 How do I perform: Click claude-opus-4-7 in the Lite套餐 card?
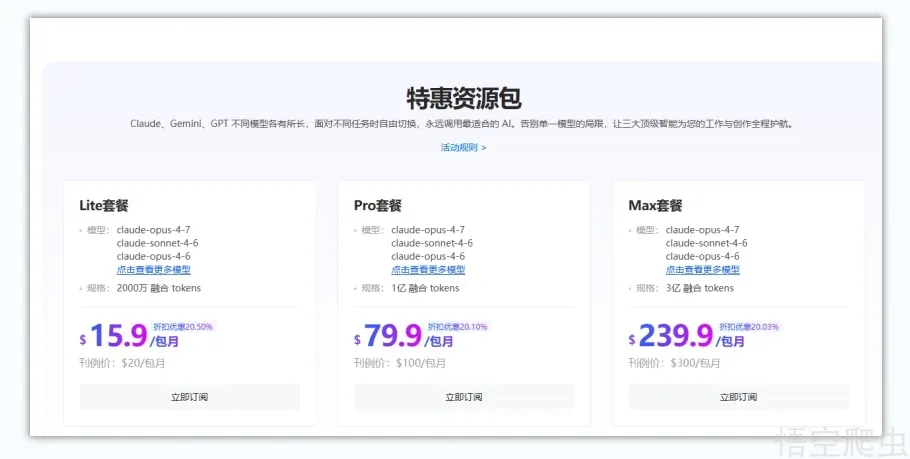pyautogui.click(x=153, y=230)
